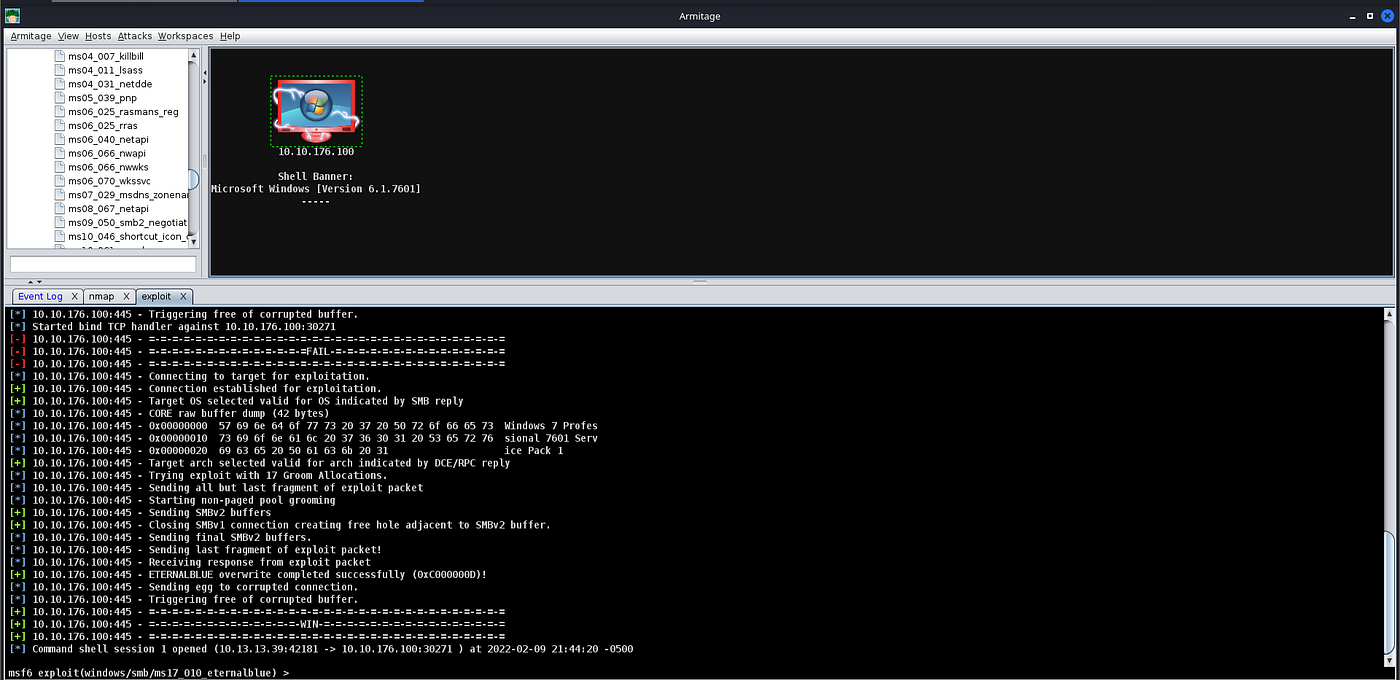Screen dimensions: 1400x680
Task: Click file icon beside ms06_025_rras
Action: coord(60,126)
